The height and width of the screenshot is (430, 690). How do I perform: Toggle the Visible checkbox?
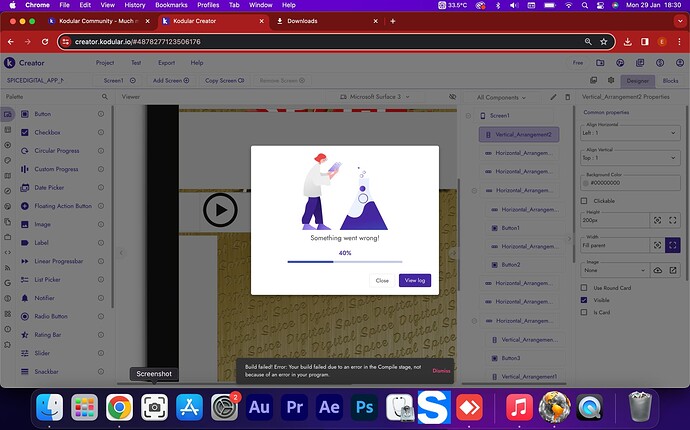pyautogui.click(x=585, y=299)
